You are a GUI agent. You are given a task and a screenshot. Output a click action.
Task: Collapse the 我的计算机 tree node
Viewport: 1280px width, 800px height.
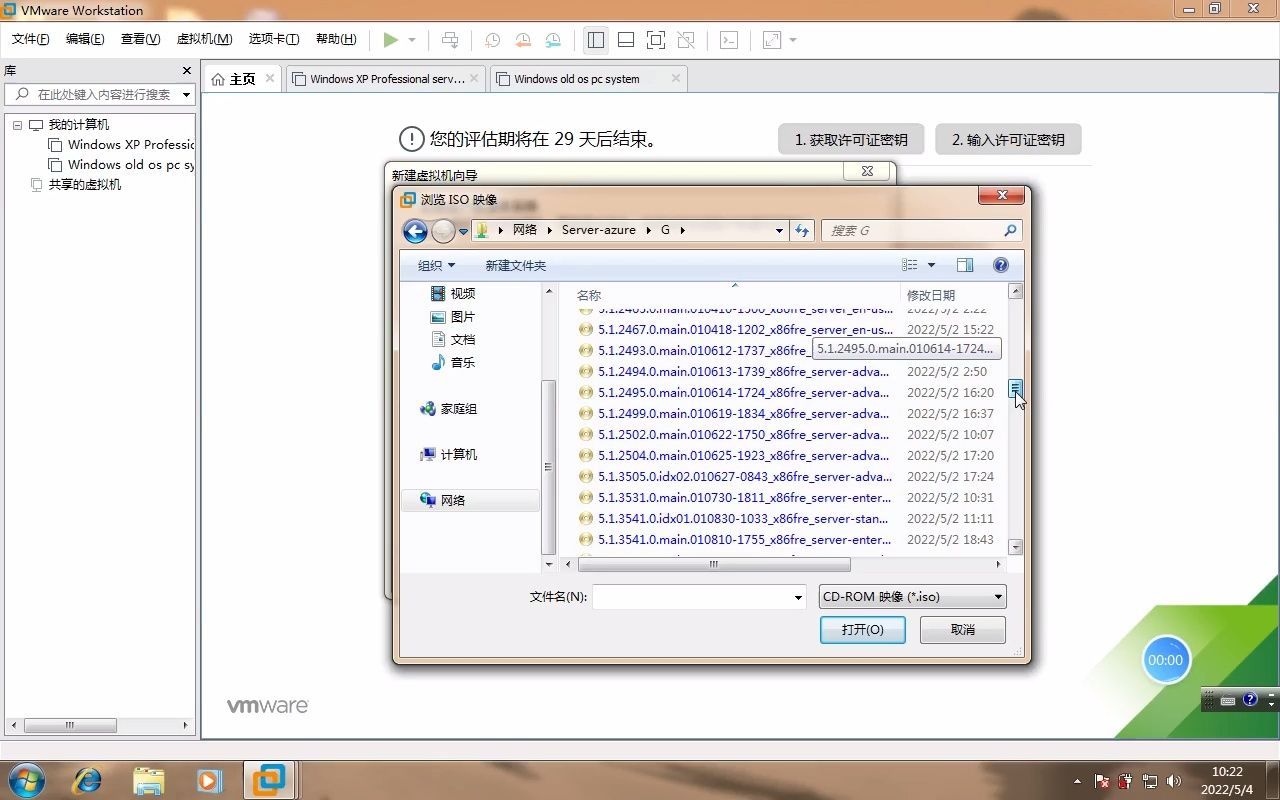[x=17, y=125]
